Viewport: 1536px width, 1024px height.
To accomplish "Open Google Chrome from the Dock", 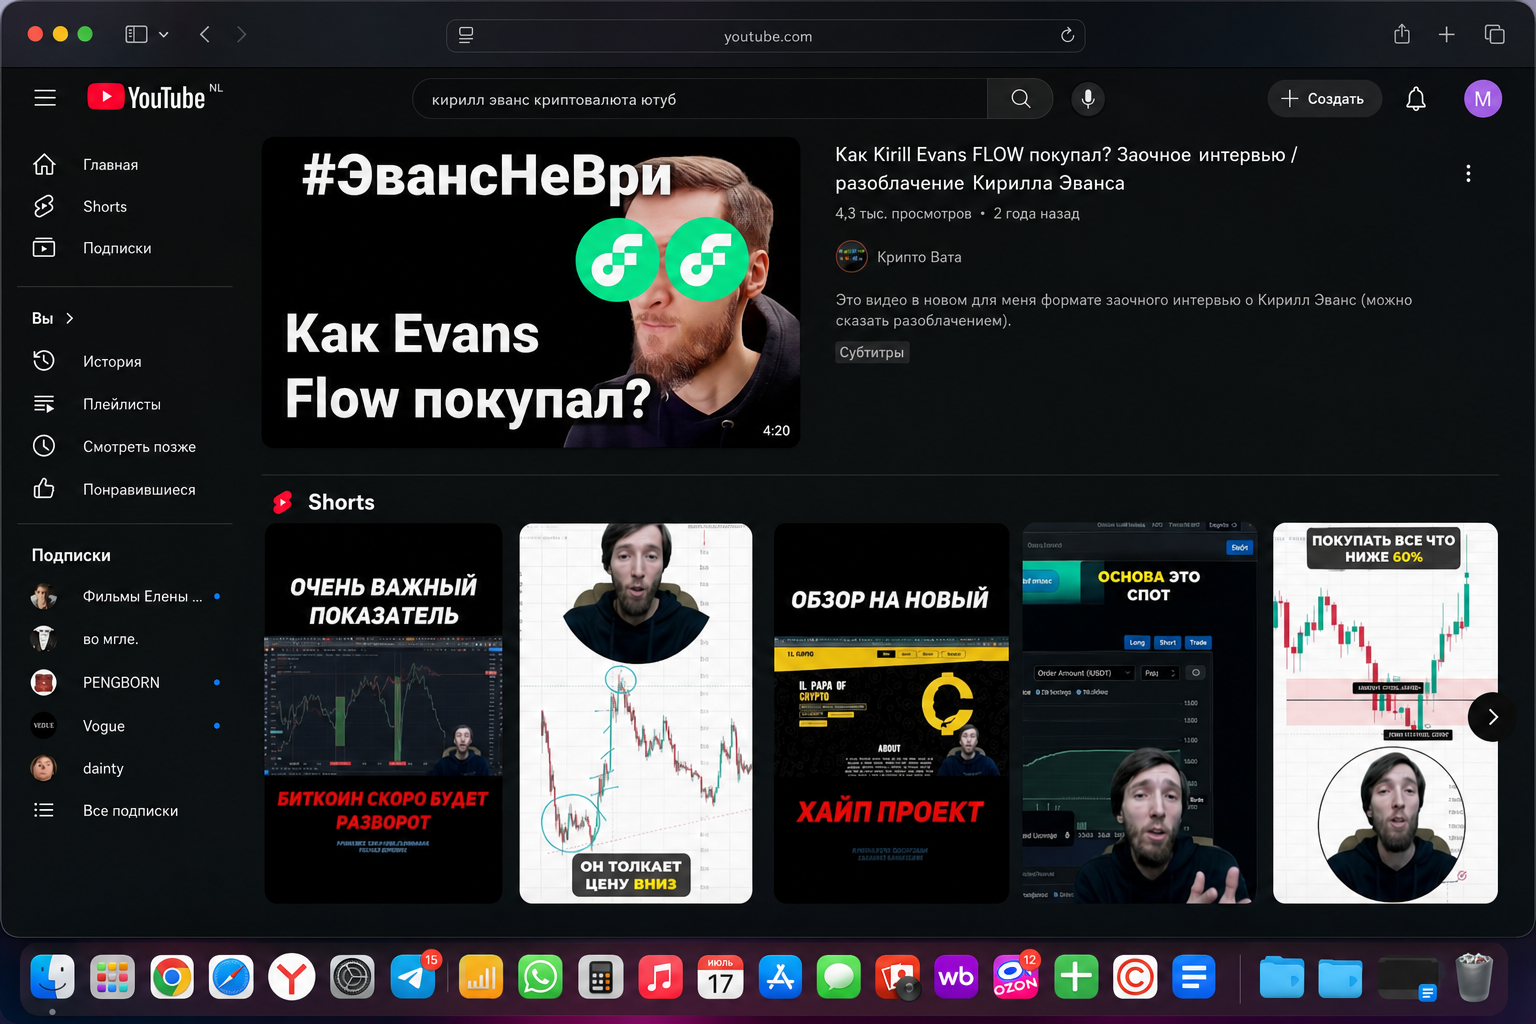I will [x=172, y=977].
